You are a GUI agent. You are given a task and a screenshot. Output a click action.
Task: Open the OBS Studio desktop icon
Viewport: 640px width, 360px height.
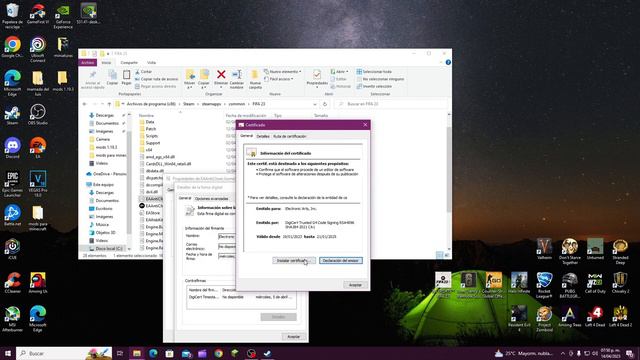pos(38,114)
